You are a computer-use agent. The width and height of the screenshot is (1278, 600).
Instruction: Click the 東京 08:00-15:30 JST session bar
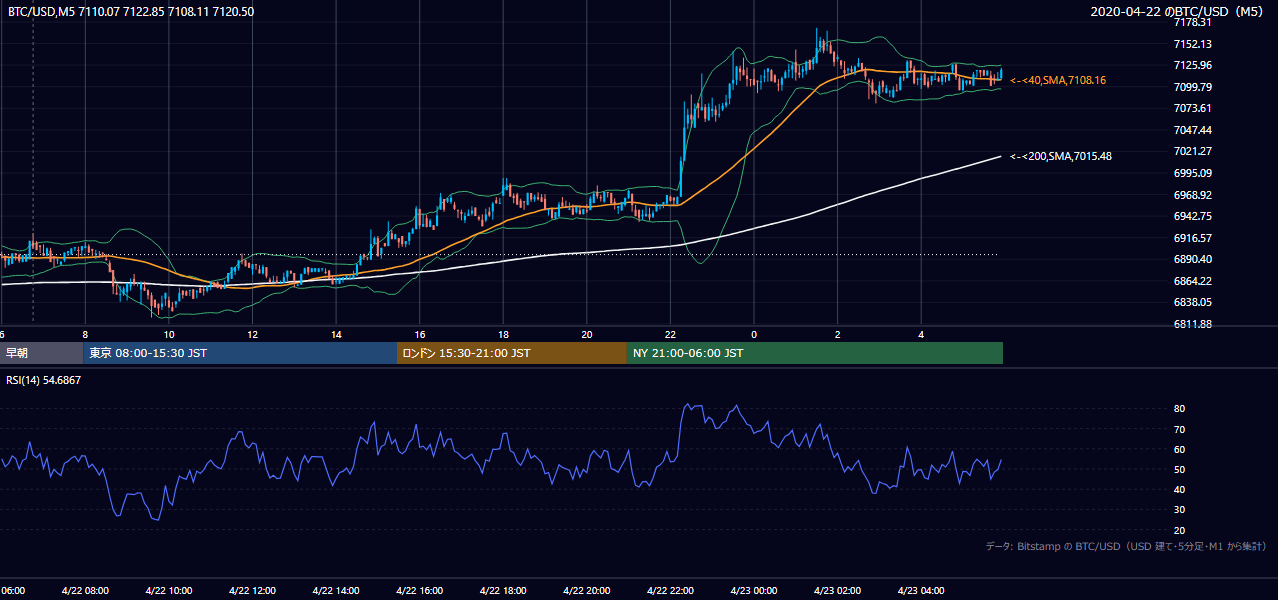point(240,353)
